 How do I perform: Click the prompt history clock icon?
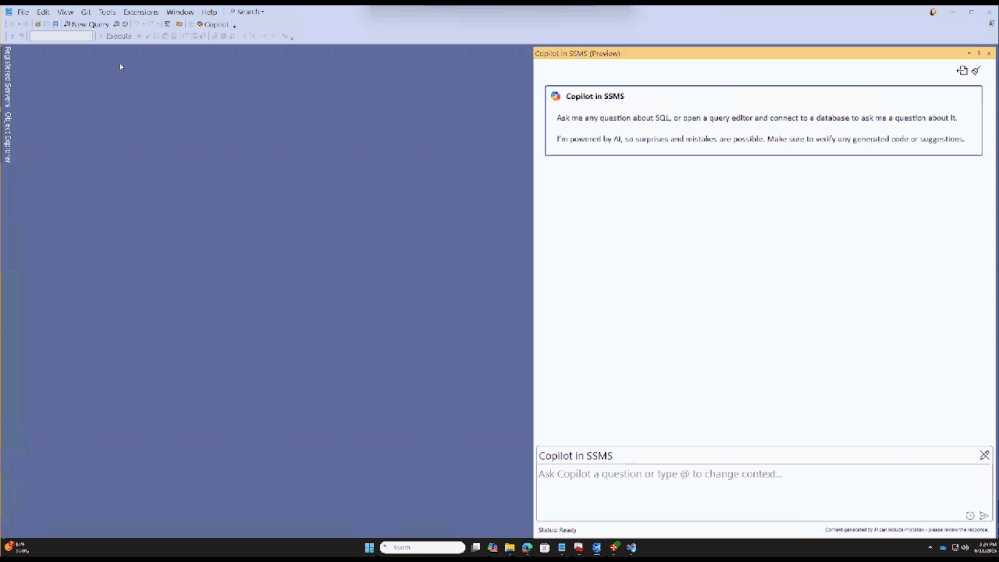pyautogui.click(x=970, y=515)
